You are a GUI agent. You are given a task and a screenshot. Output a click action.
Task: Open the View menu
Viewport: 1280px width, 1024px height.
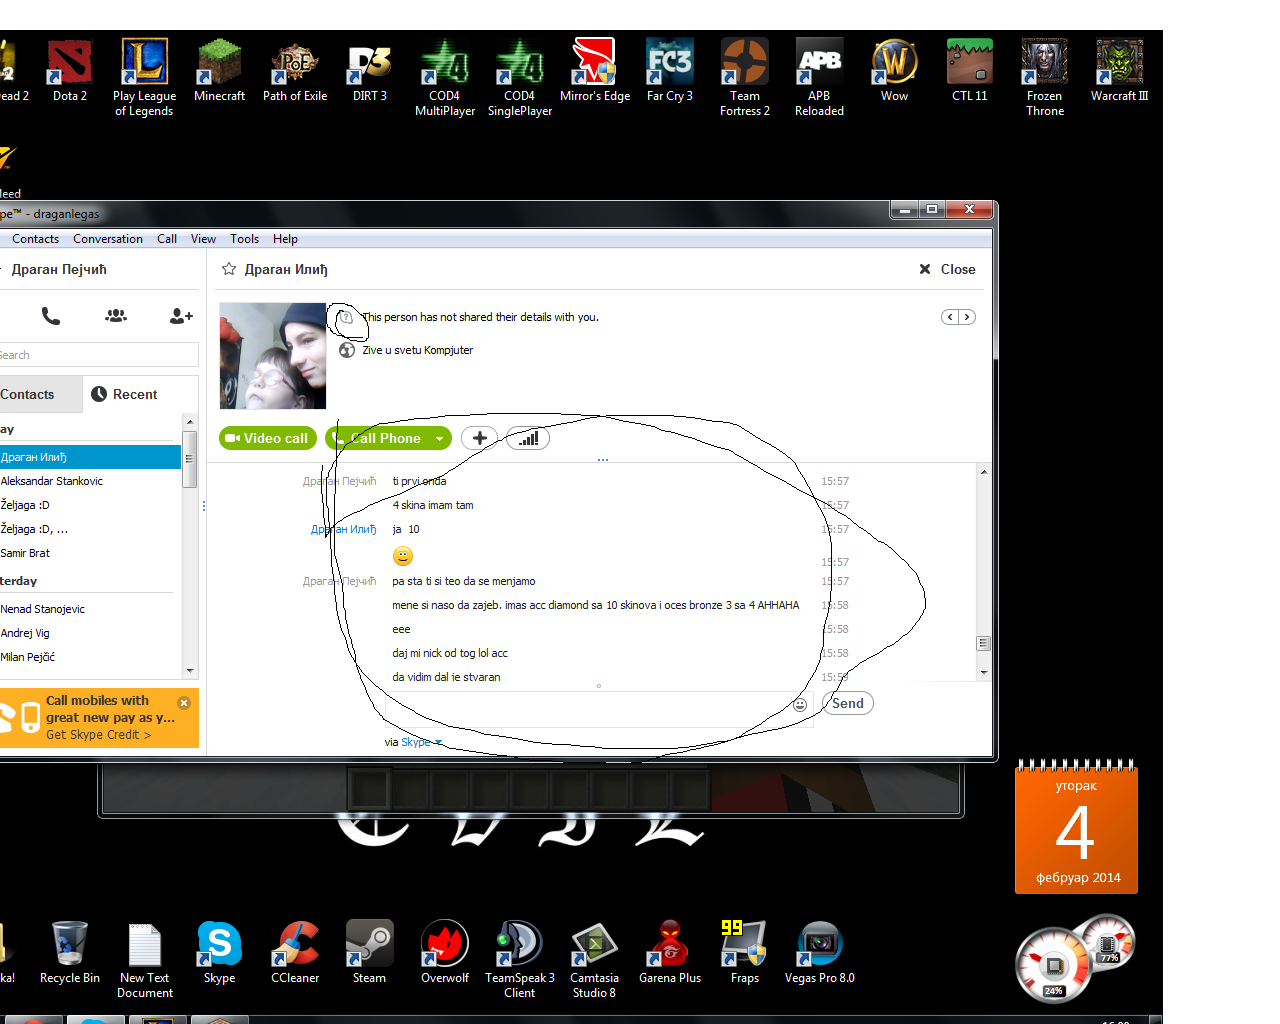[203, 239]
